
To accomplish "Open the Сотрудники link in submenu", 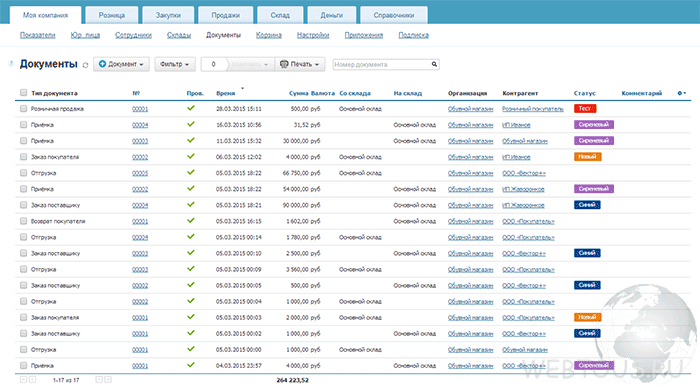I will (133, 35).
